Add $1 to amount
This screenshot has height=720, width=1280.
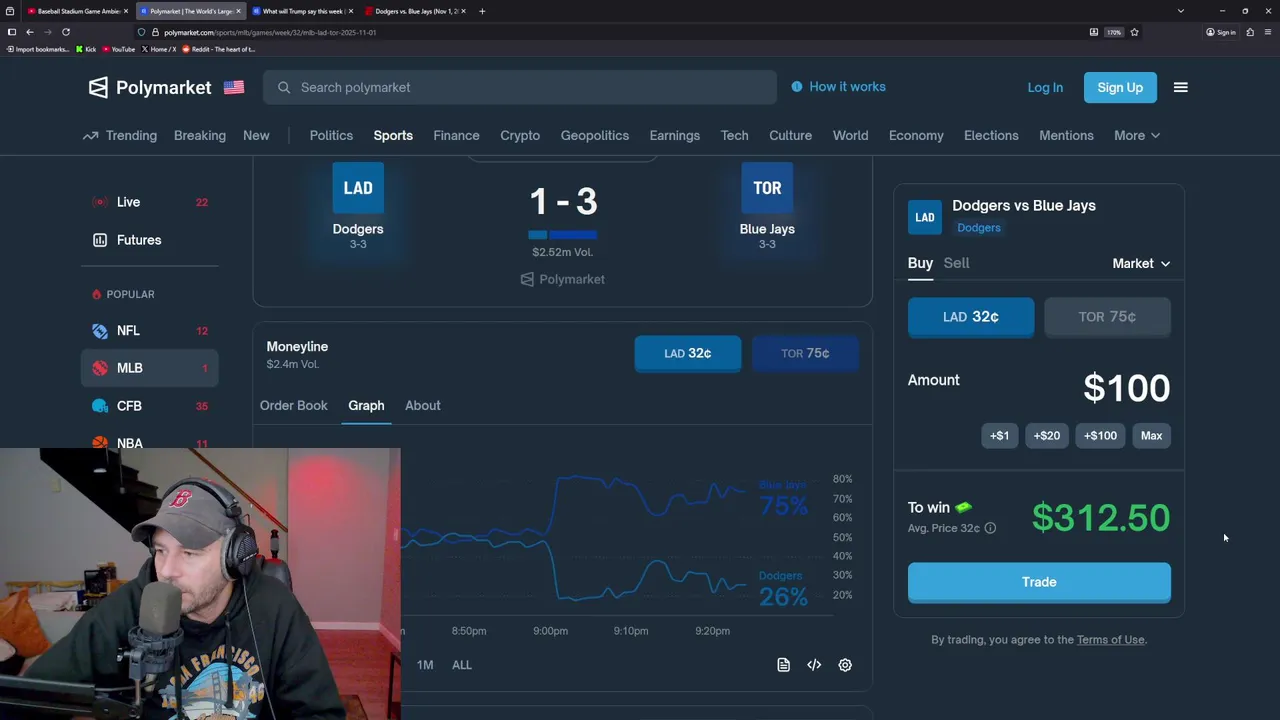pos(999,435)
